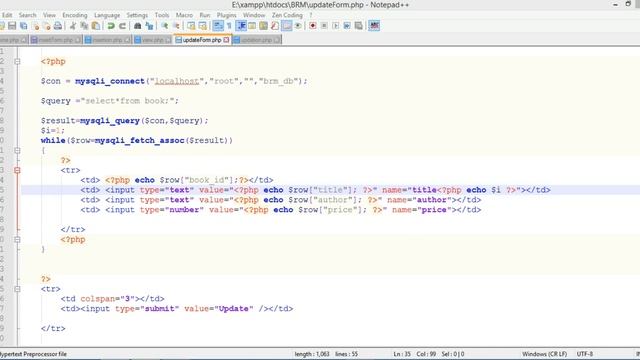Image resolution: width=640 pixels, height=360 pixels.
Task: Collapse the while loop brace fold marker
Action: (17, 151)
